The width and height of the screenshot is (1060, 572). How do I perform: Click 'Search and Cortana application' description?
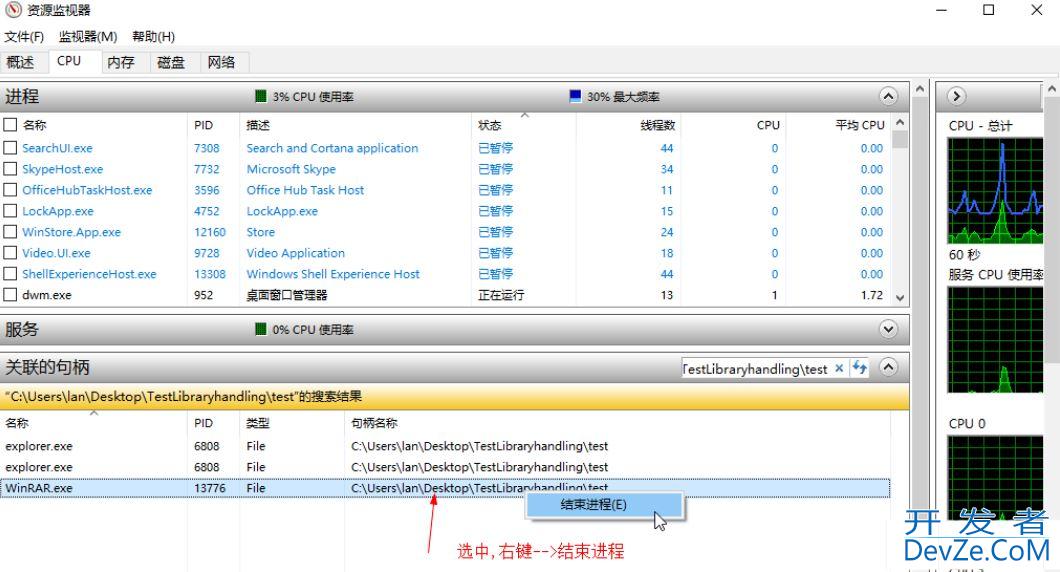point(332,148)
